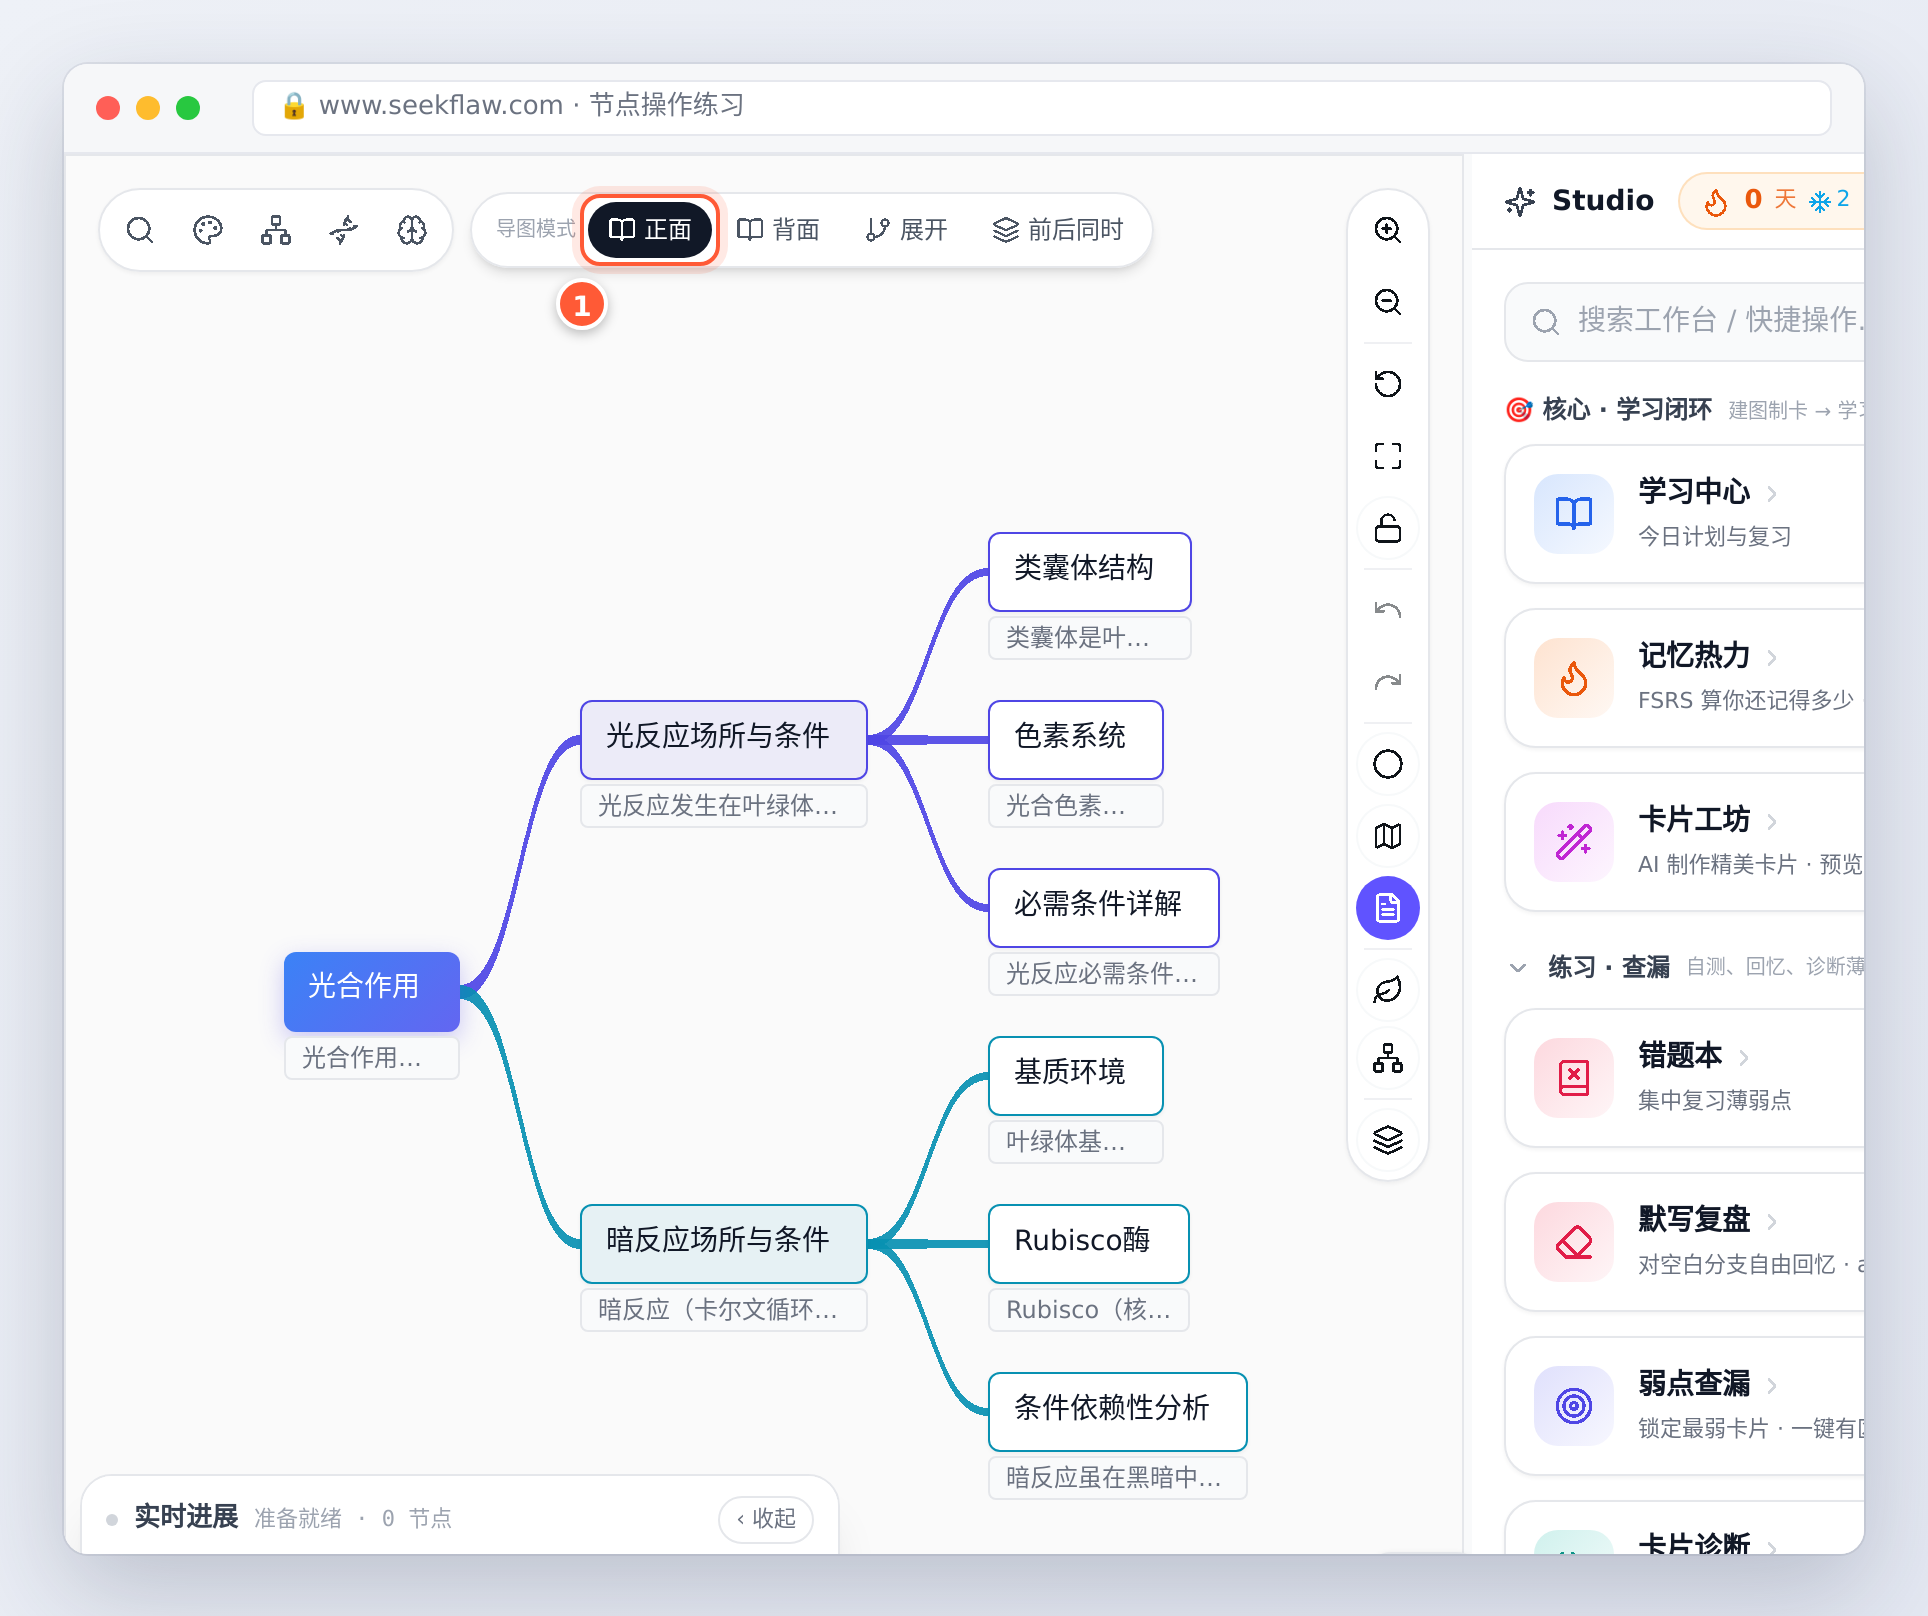Select the node 暗反应场所与条件
1928x1616 pixels.
724,1243
